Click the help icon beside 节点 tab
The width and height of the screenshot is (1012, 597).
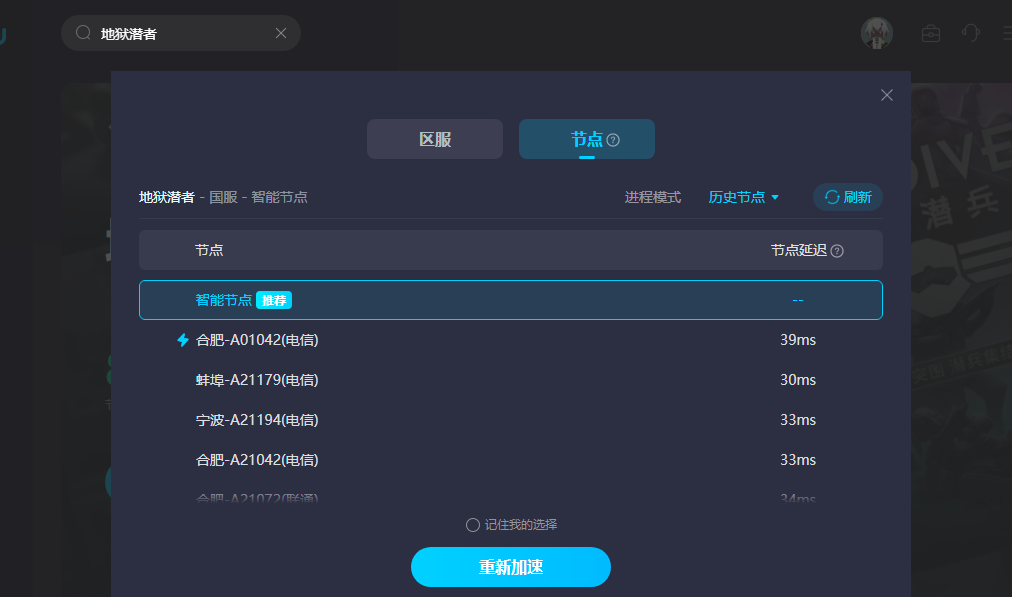(613, 140)
